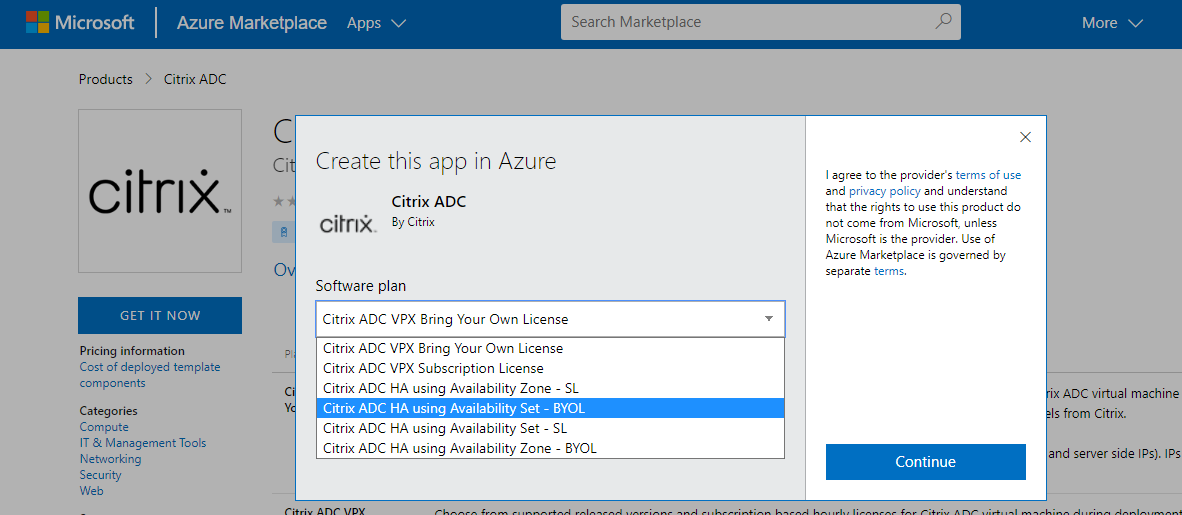Click the Continue button
Viewport: 1182px width, 515px height.
(x=926, y=461)
